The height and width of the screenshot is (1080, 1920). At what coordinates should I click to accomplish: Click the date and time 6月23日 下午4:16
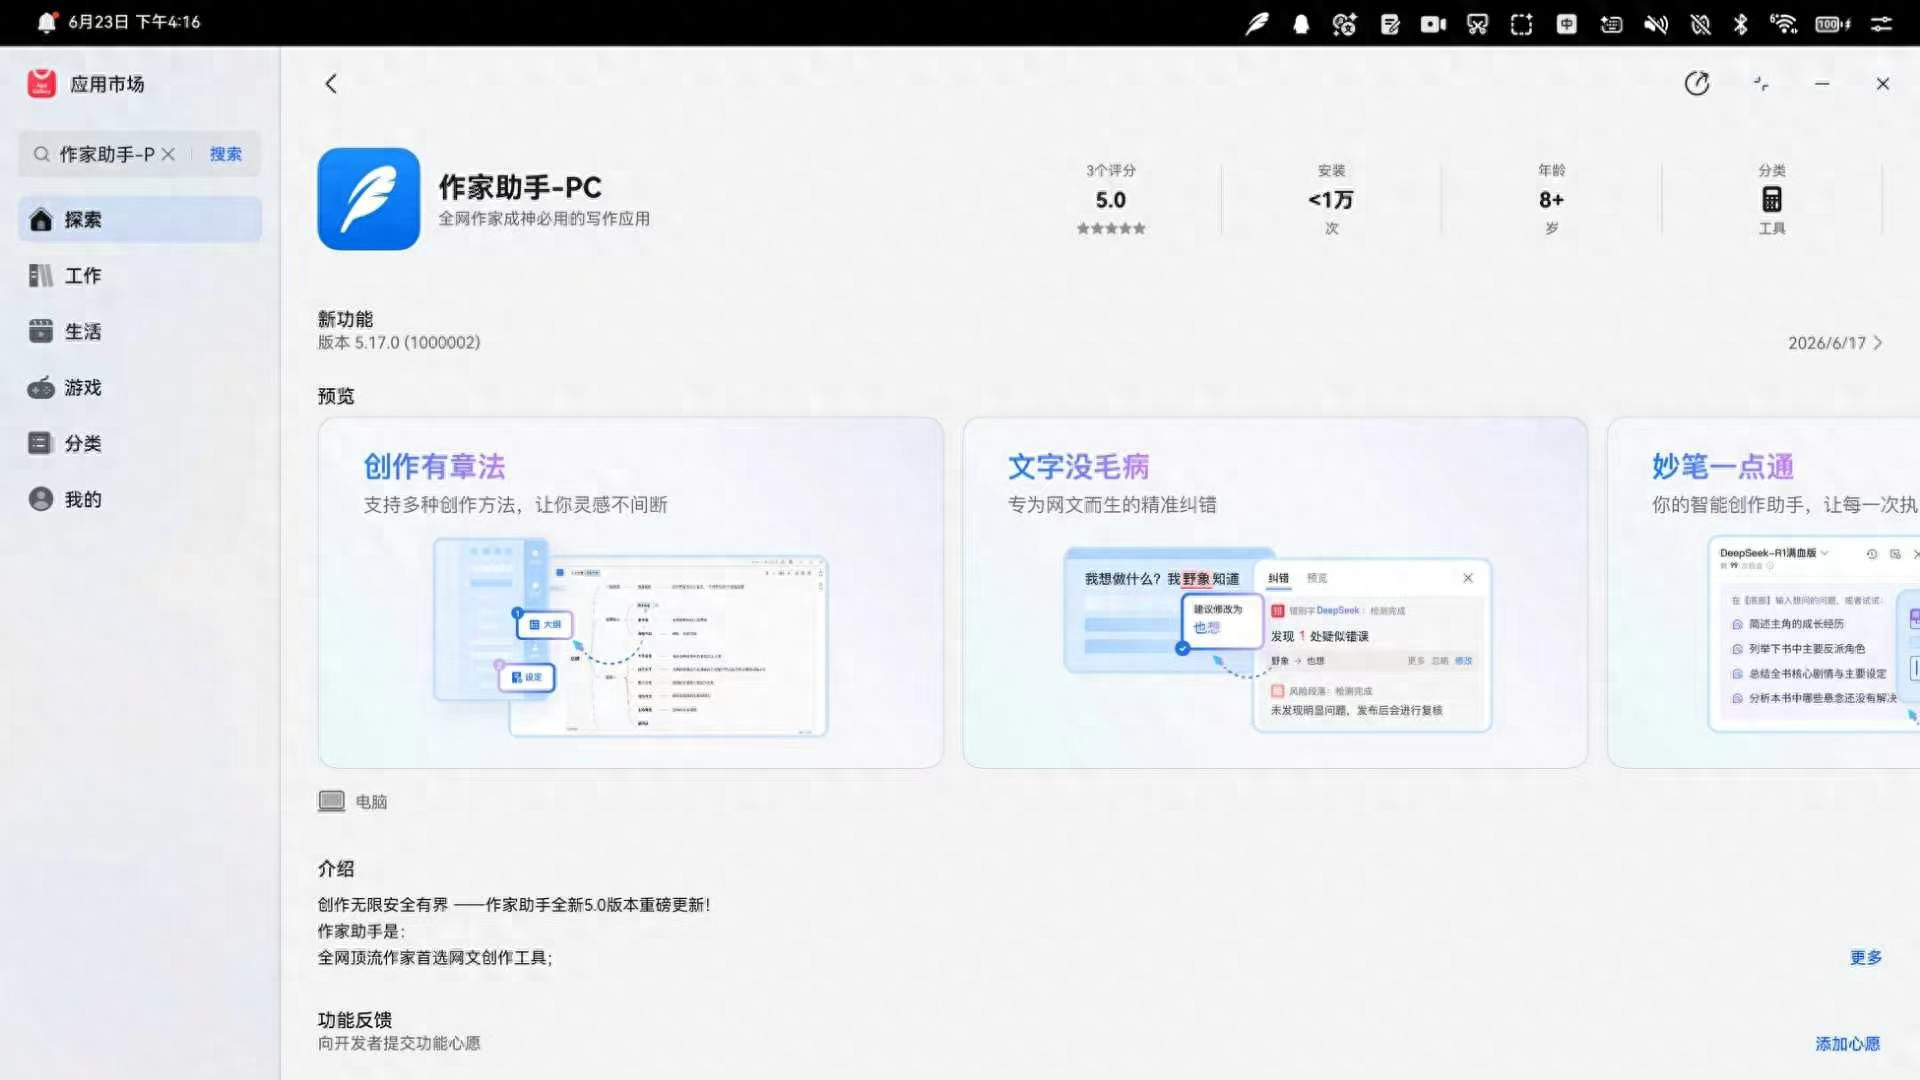pos(134,22)
